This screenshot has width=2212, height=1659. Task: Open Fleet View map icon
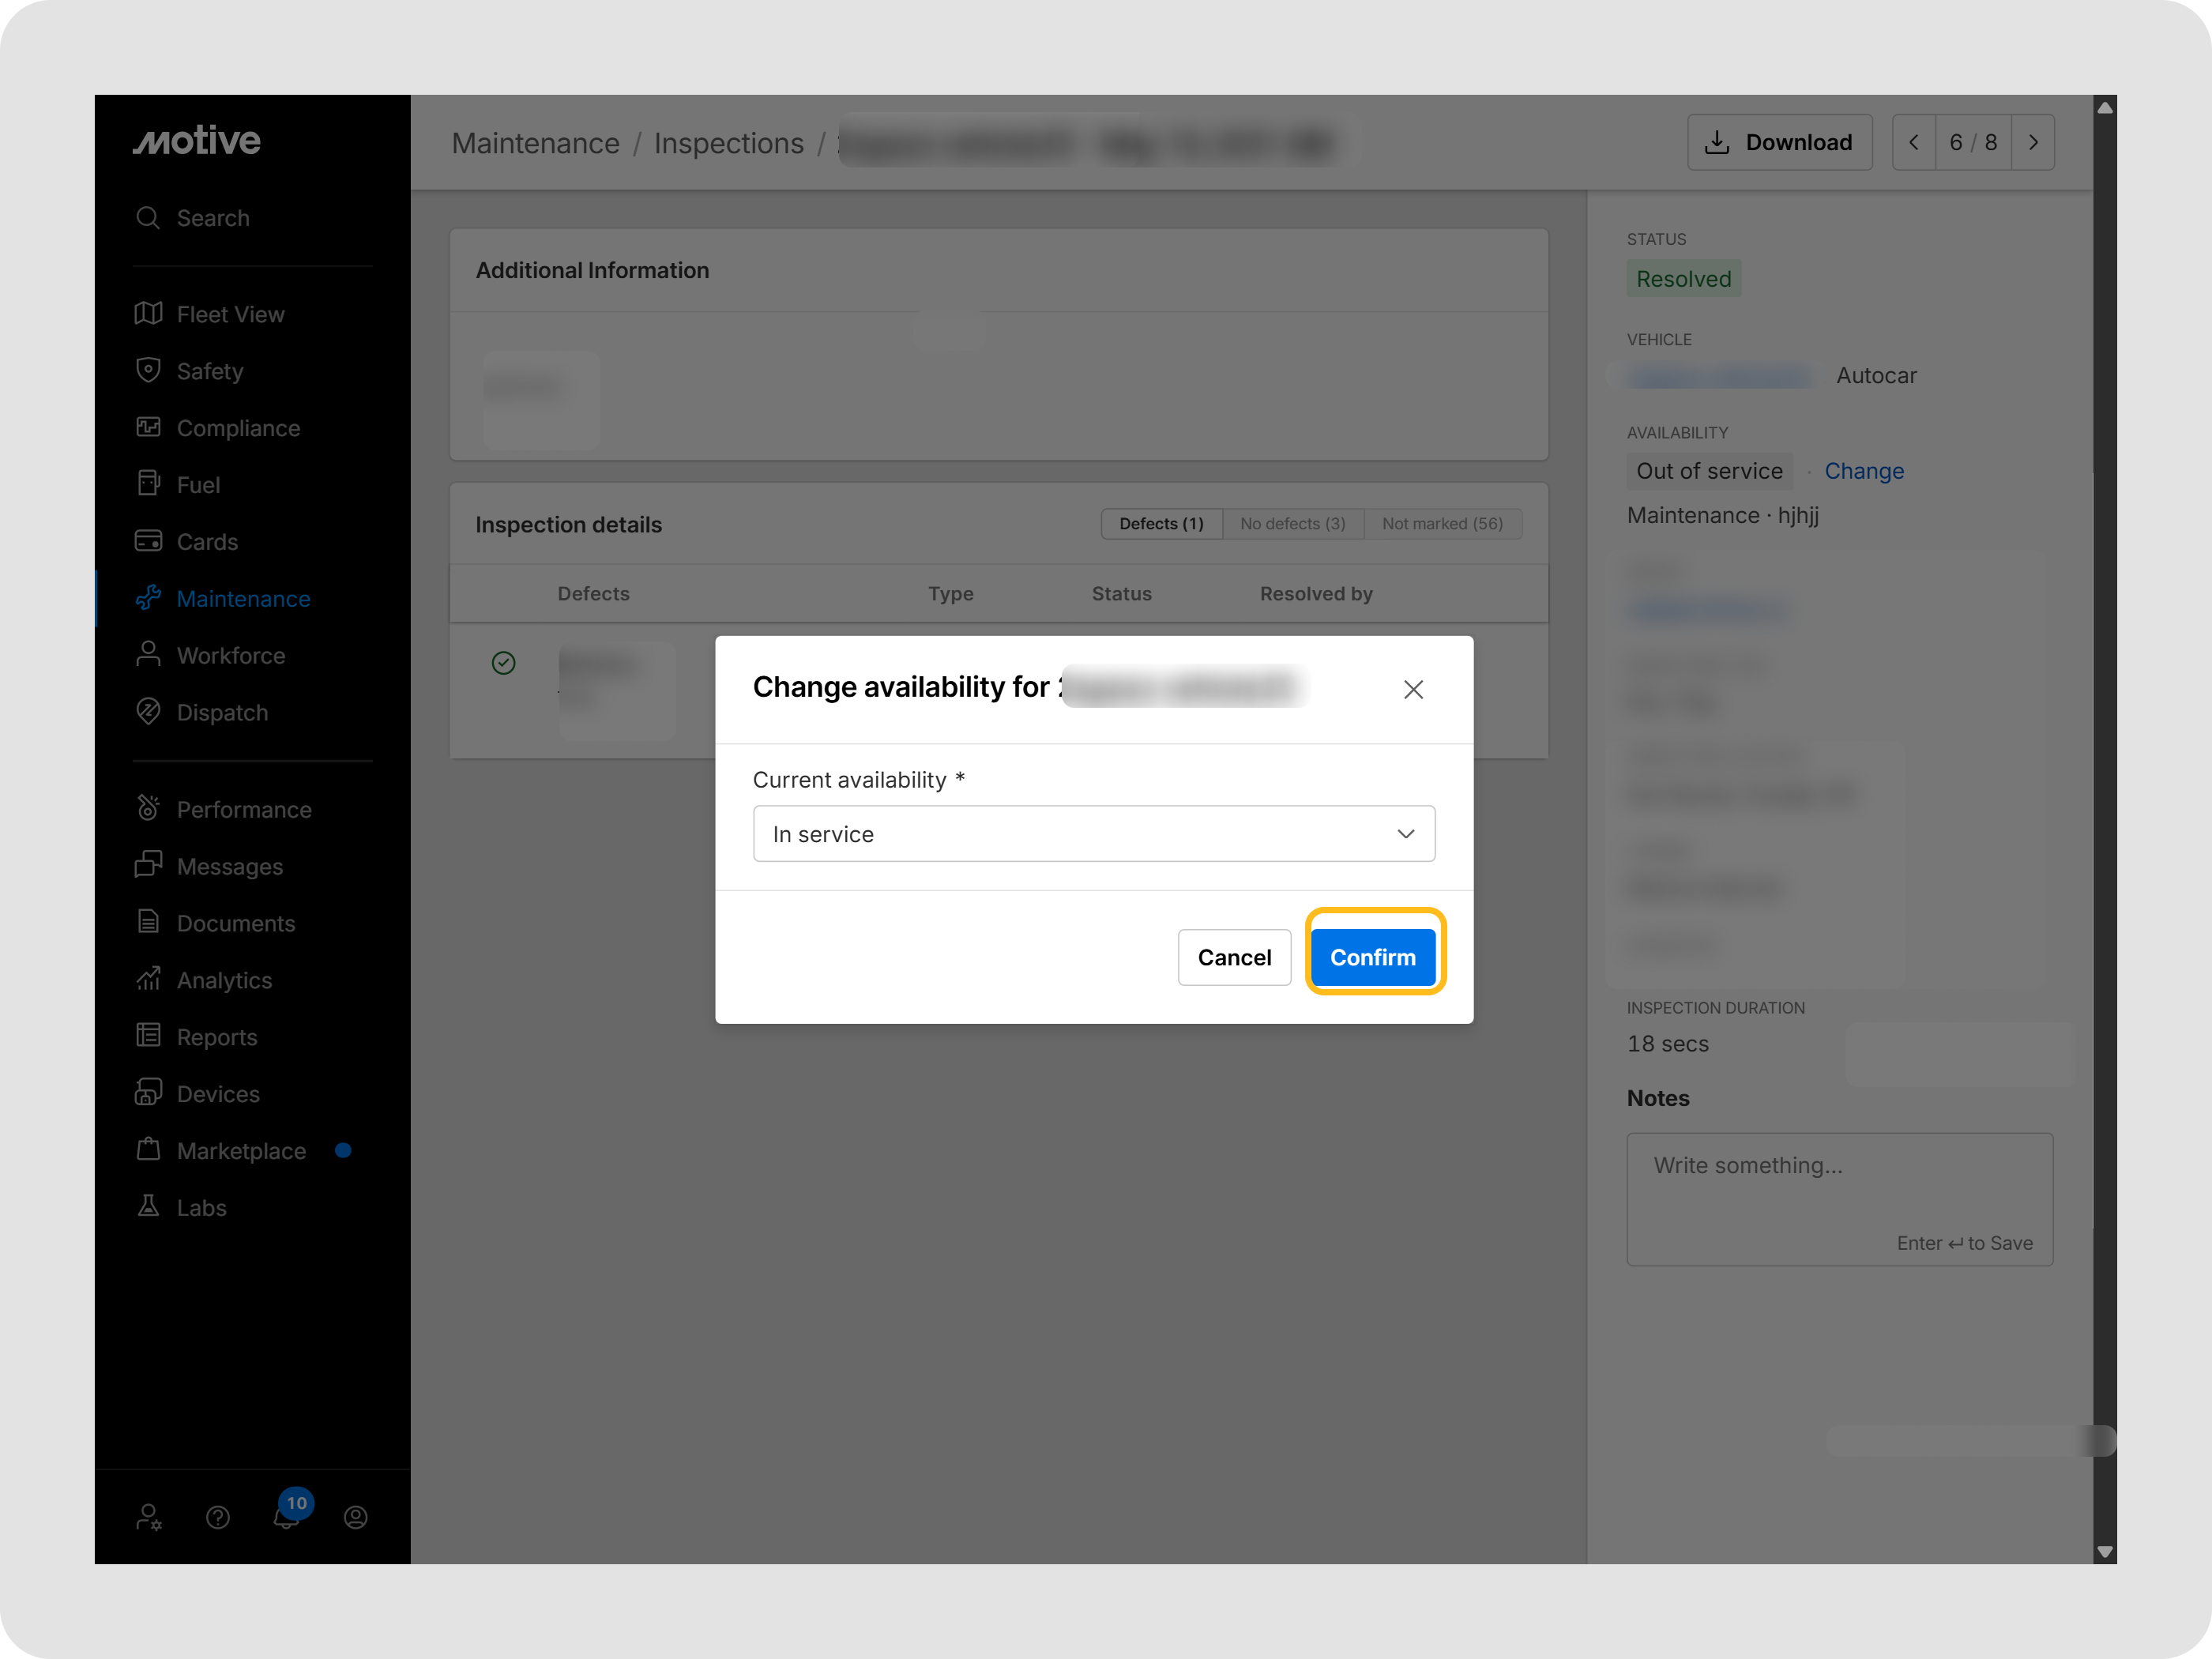coord(148,314)
